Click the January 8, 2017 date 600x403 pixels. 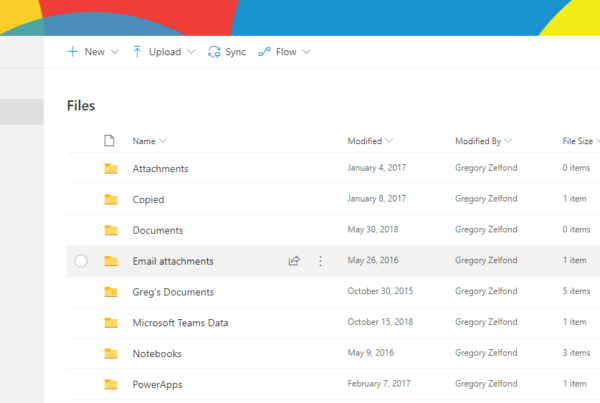coord(377,199)
